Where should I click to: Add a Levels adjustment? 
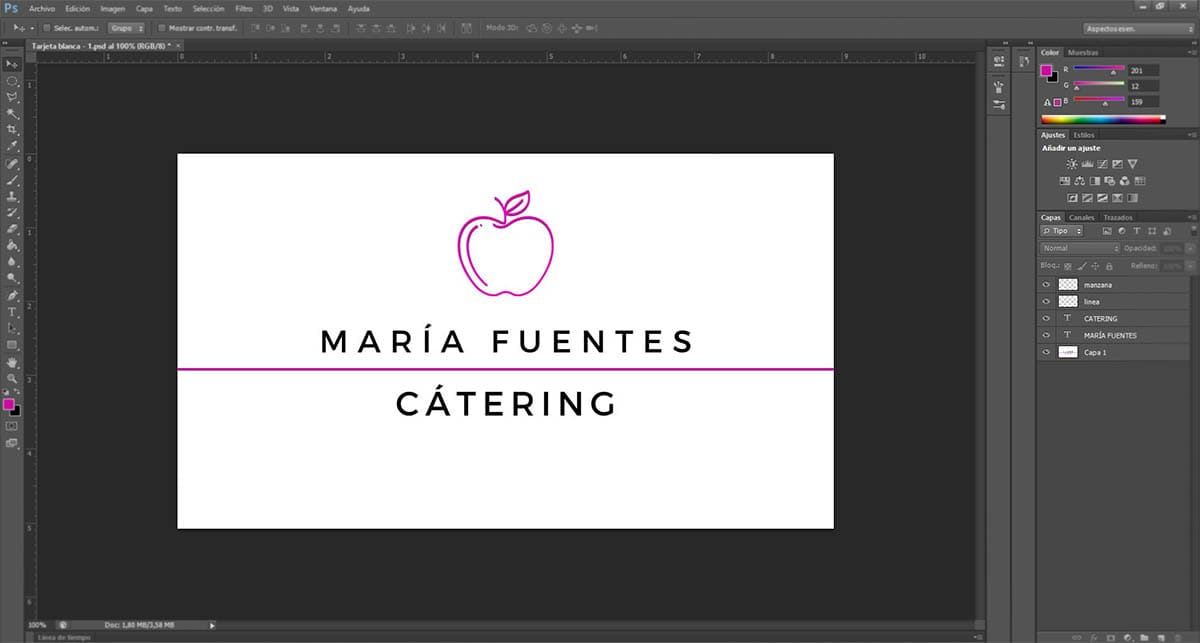click(1087, 163)
